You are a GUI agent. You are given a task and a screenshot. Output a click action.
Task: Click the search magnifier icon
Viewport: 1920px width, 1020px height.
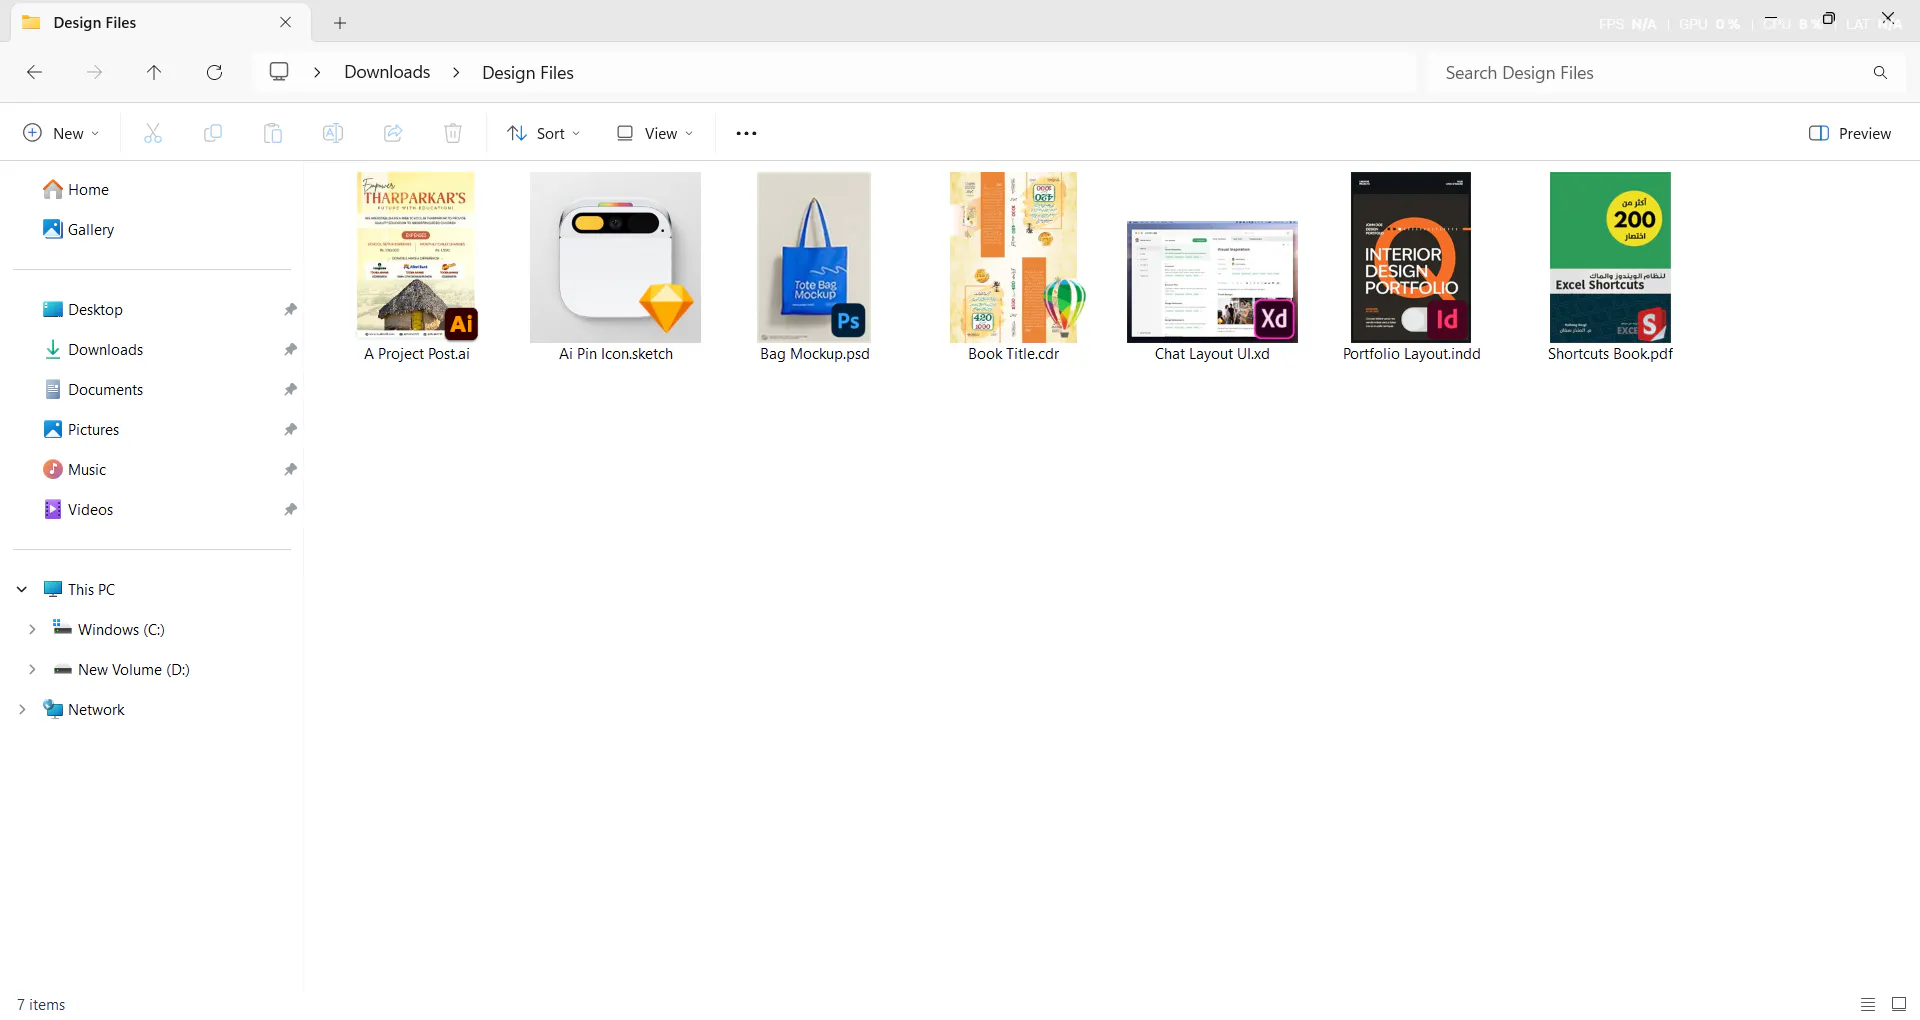point(1880,73)
